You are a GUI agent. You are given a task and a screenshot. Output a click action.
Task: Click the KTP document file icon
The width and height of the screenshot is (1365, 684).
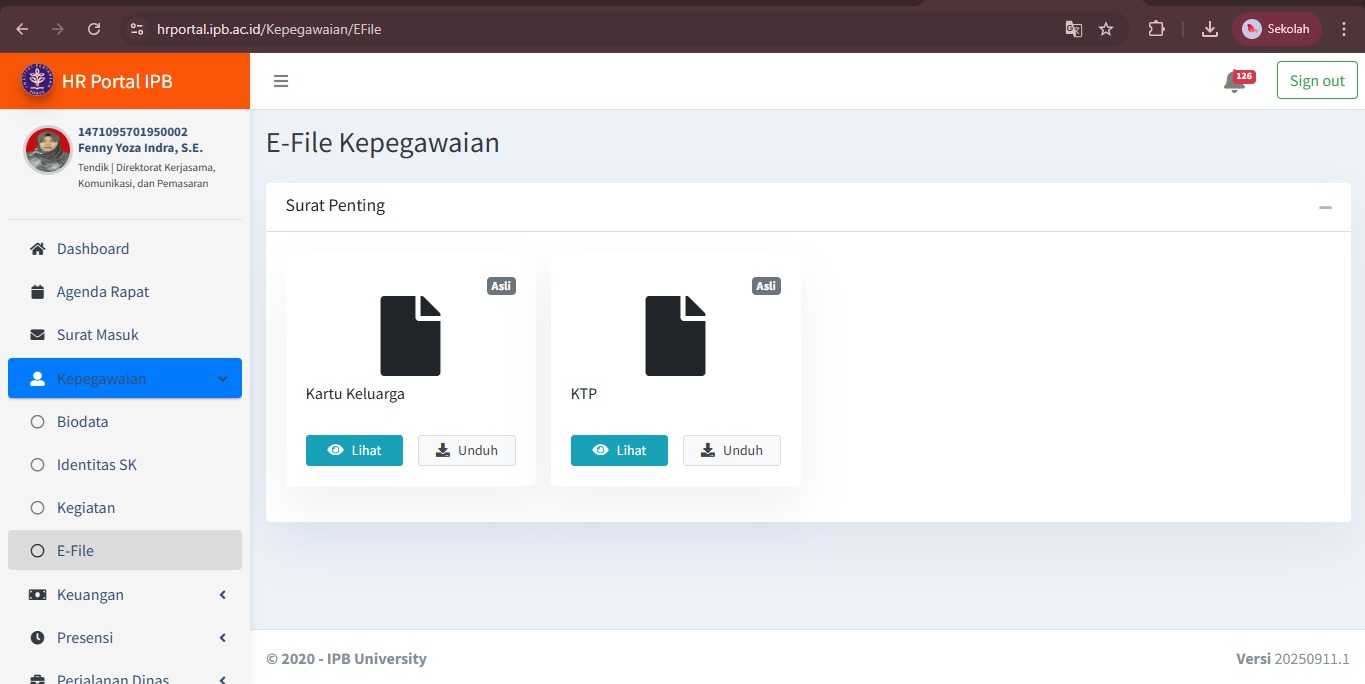pyautogui.click(x=675, y=336)
